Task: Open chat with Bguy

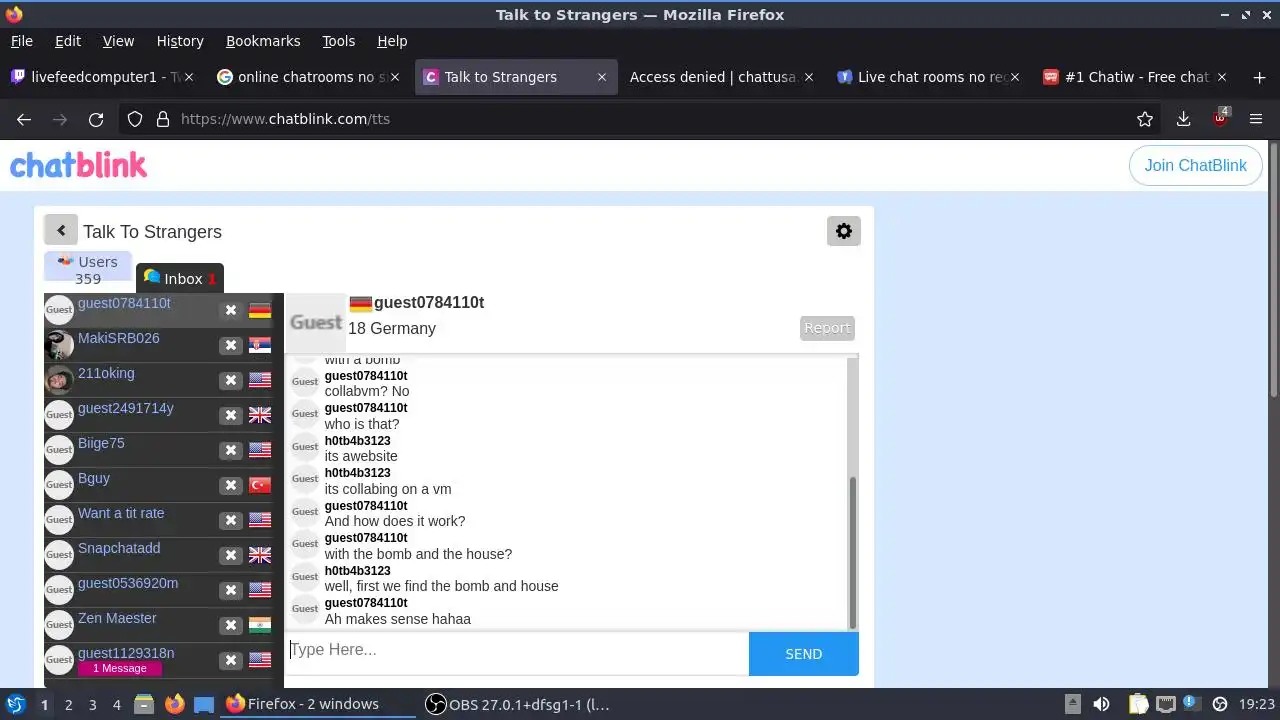Action: (x=94, y=478)
